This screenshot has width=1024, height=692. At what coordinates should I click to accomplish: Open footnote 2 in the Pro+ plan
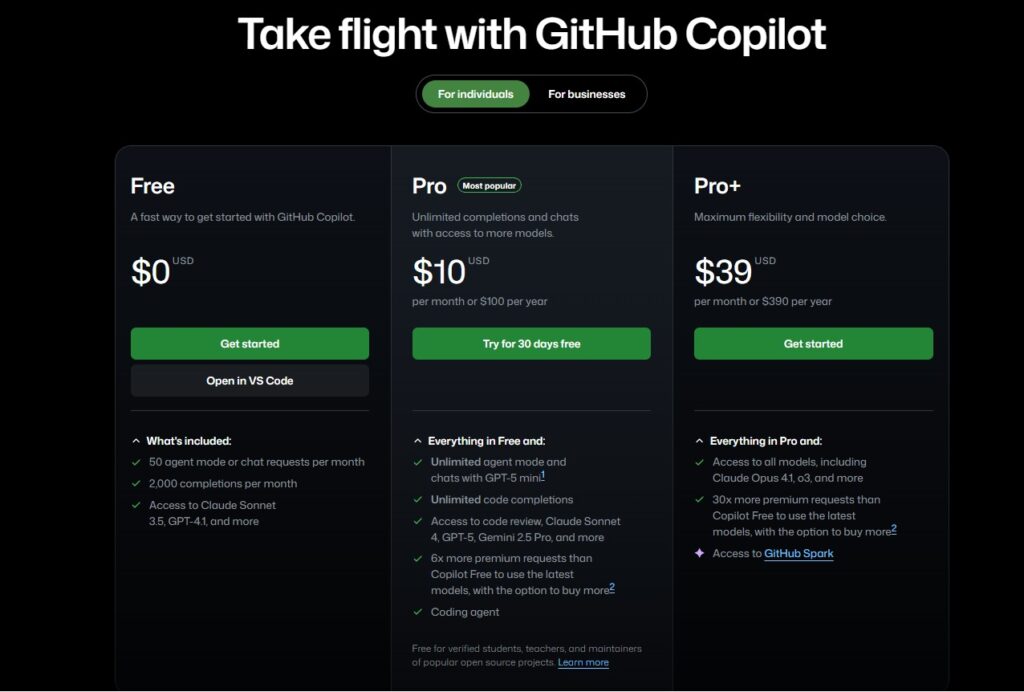(x=894, y=529)
